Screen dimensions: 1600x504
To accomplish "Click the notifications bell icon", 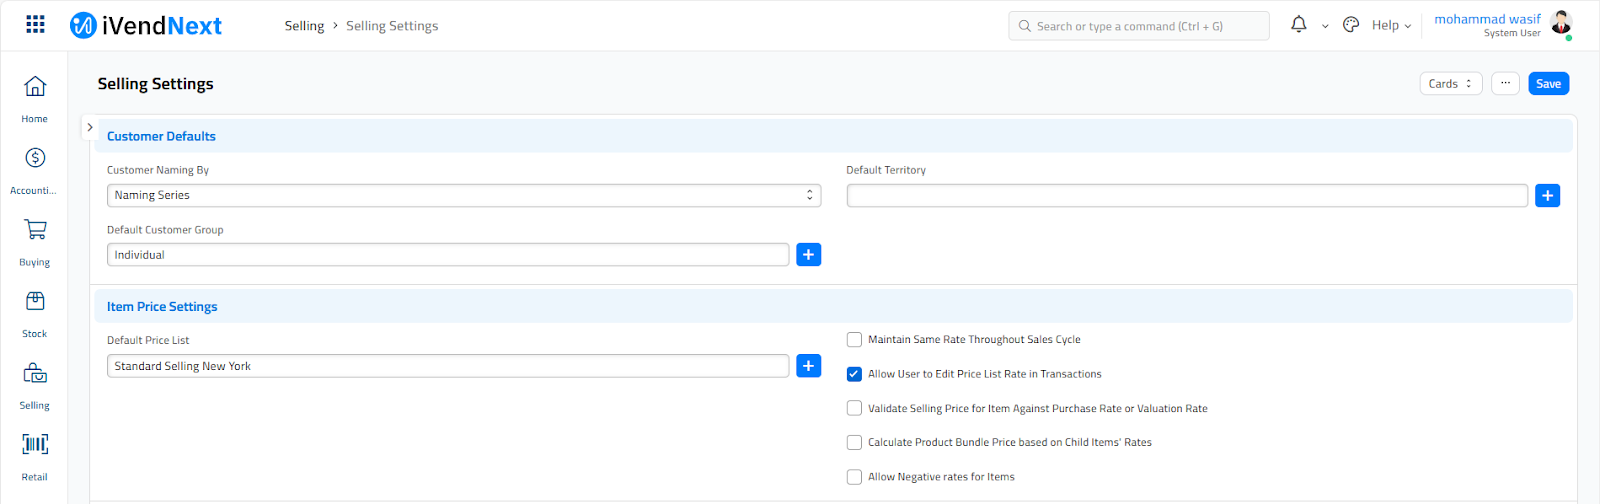I will point(1299,25).
